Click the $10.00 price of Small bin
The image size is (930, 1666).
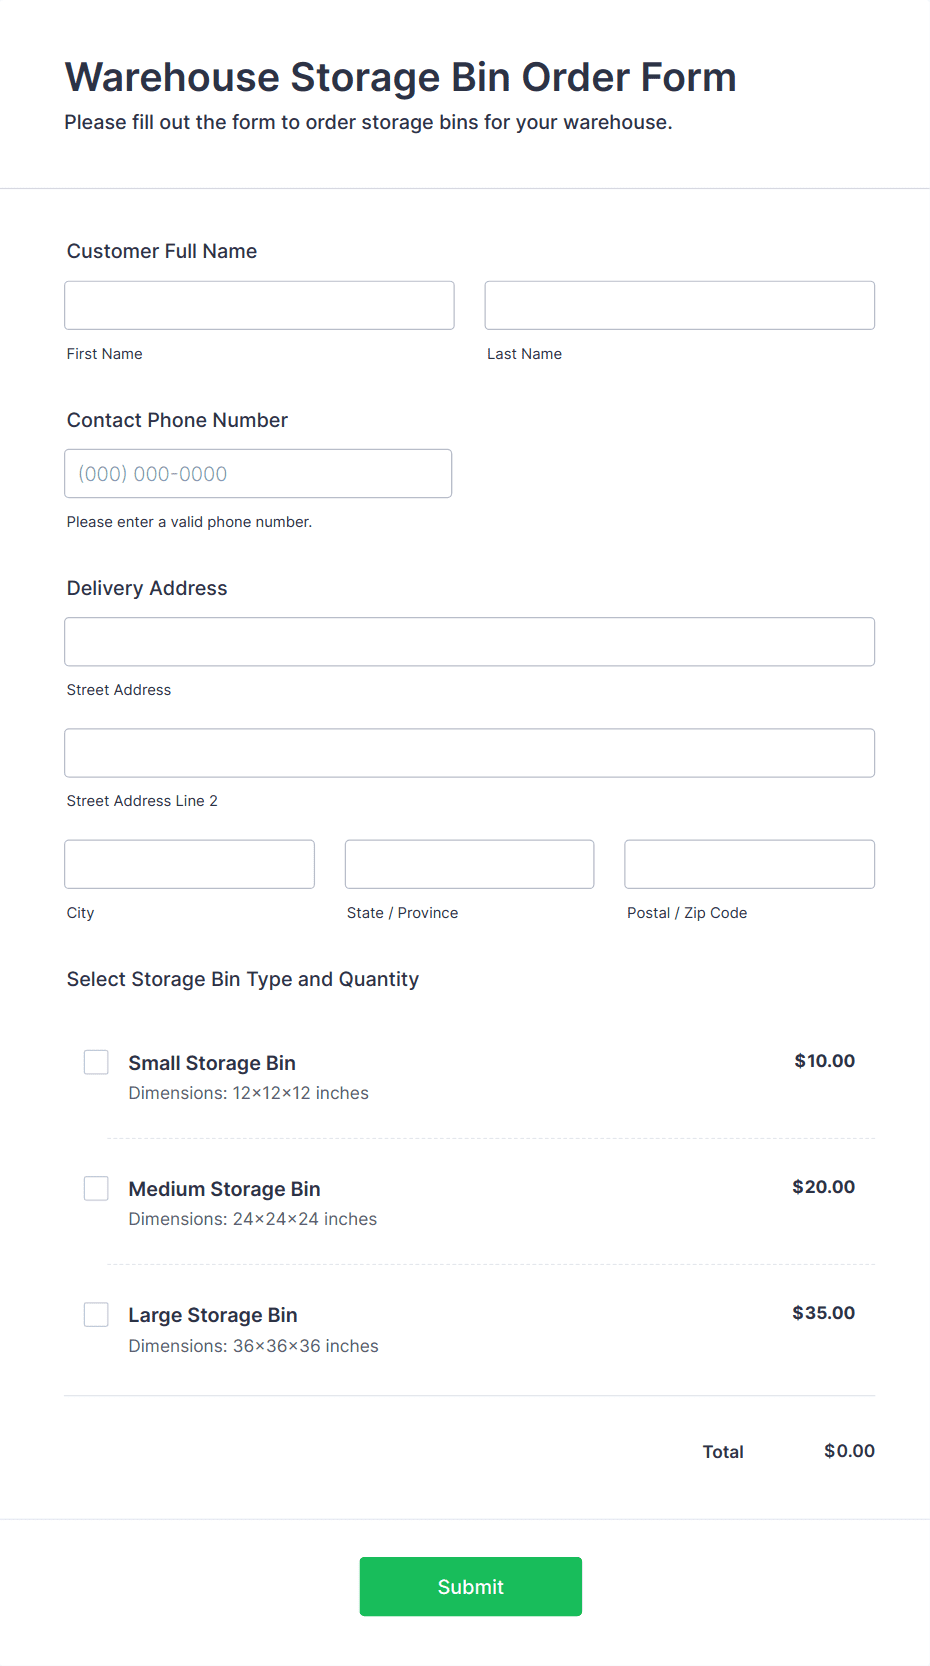point(824,1061)
